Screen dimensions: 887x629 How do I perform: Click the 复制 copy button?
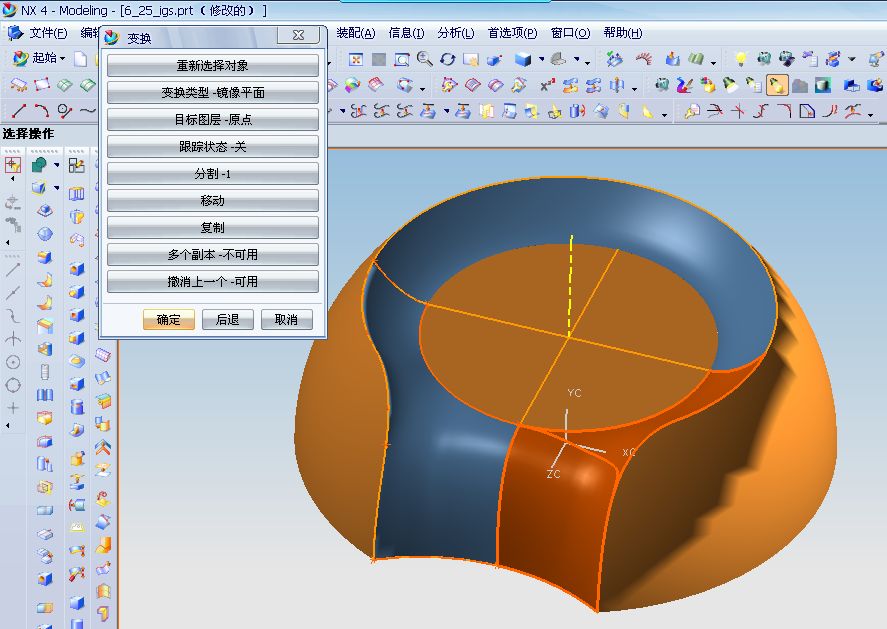[x=213, y=228]
